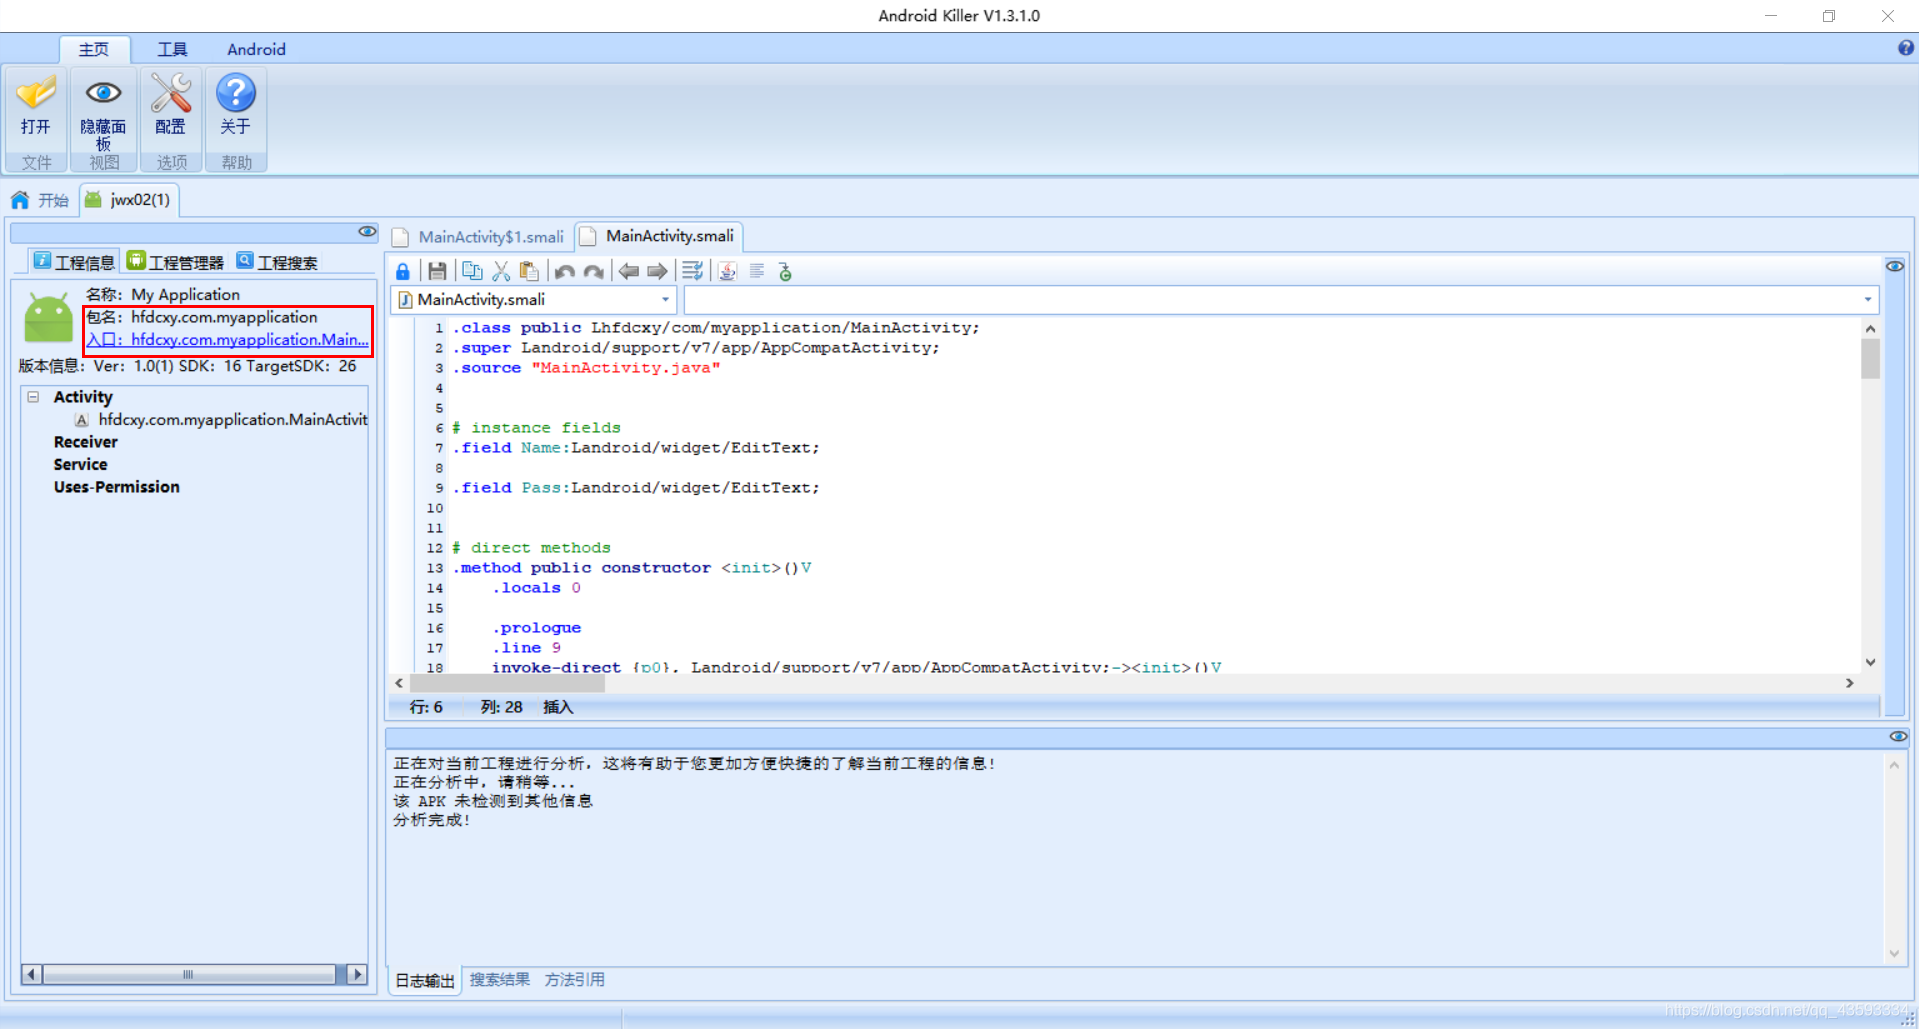Image resolution: width=1919 pixels, height=1029 pixels.
Task: Click up arrow of code editor scrollbar
Action: click(1870, 328)
